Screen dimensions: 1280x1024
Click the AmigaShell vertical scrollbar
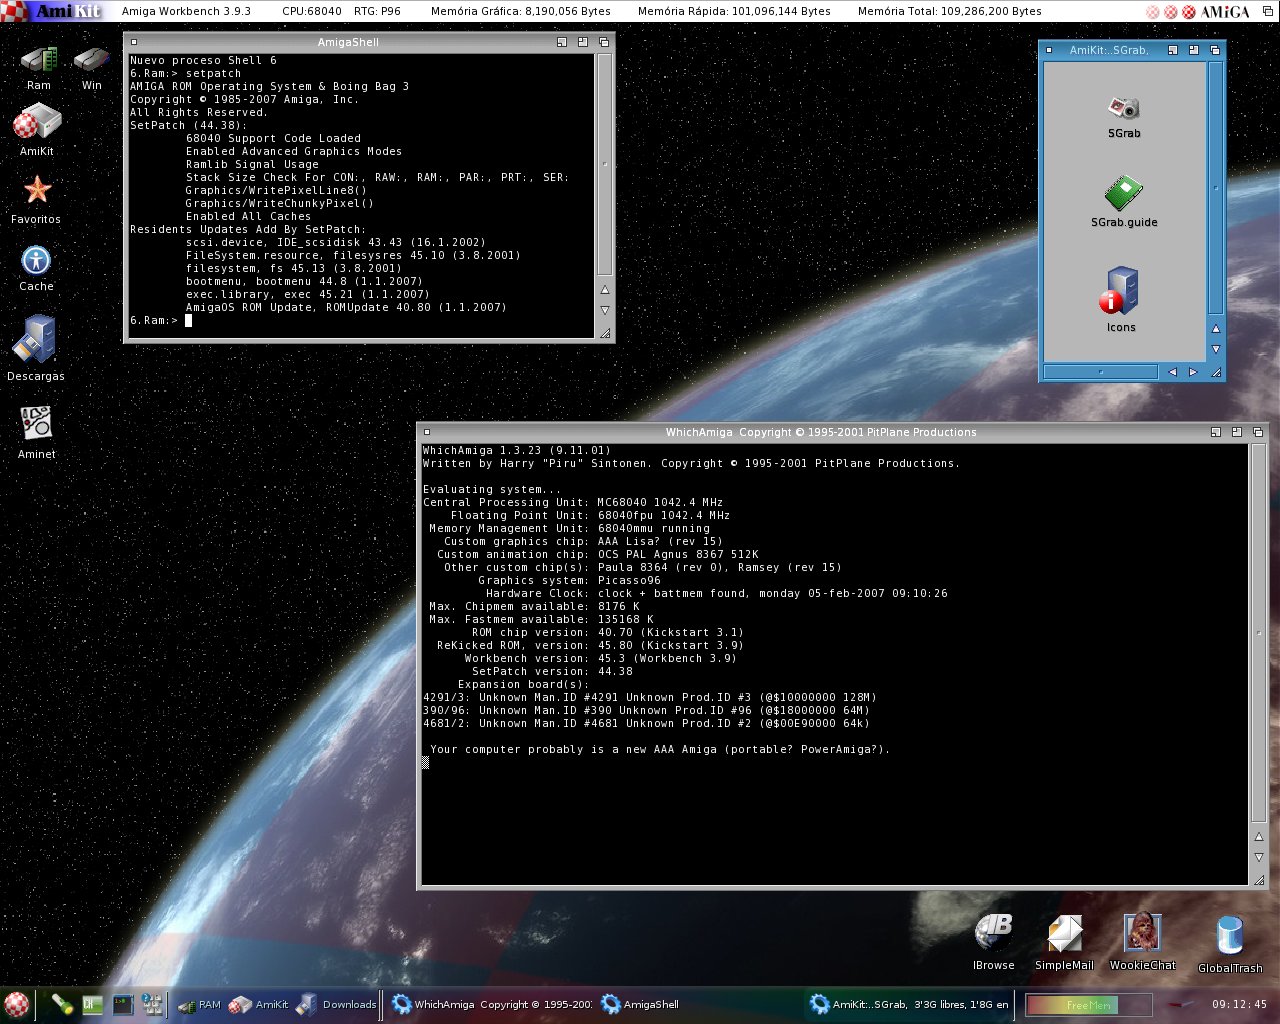[x=604, y=165]
